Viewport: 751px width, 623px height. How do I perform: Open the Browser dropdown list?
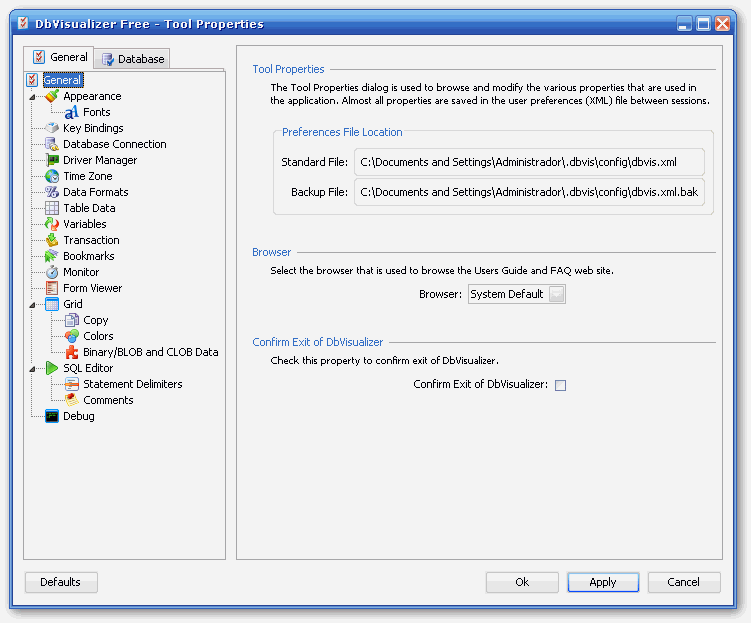click(x=557, y=294)
